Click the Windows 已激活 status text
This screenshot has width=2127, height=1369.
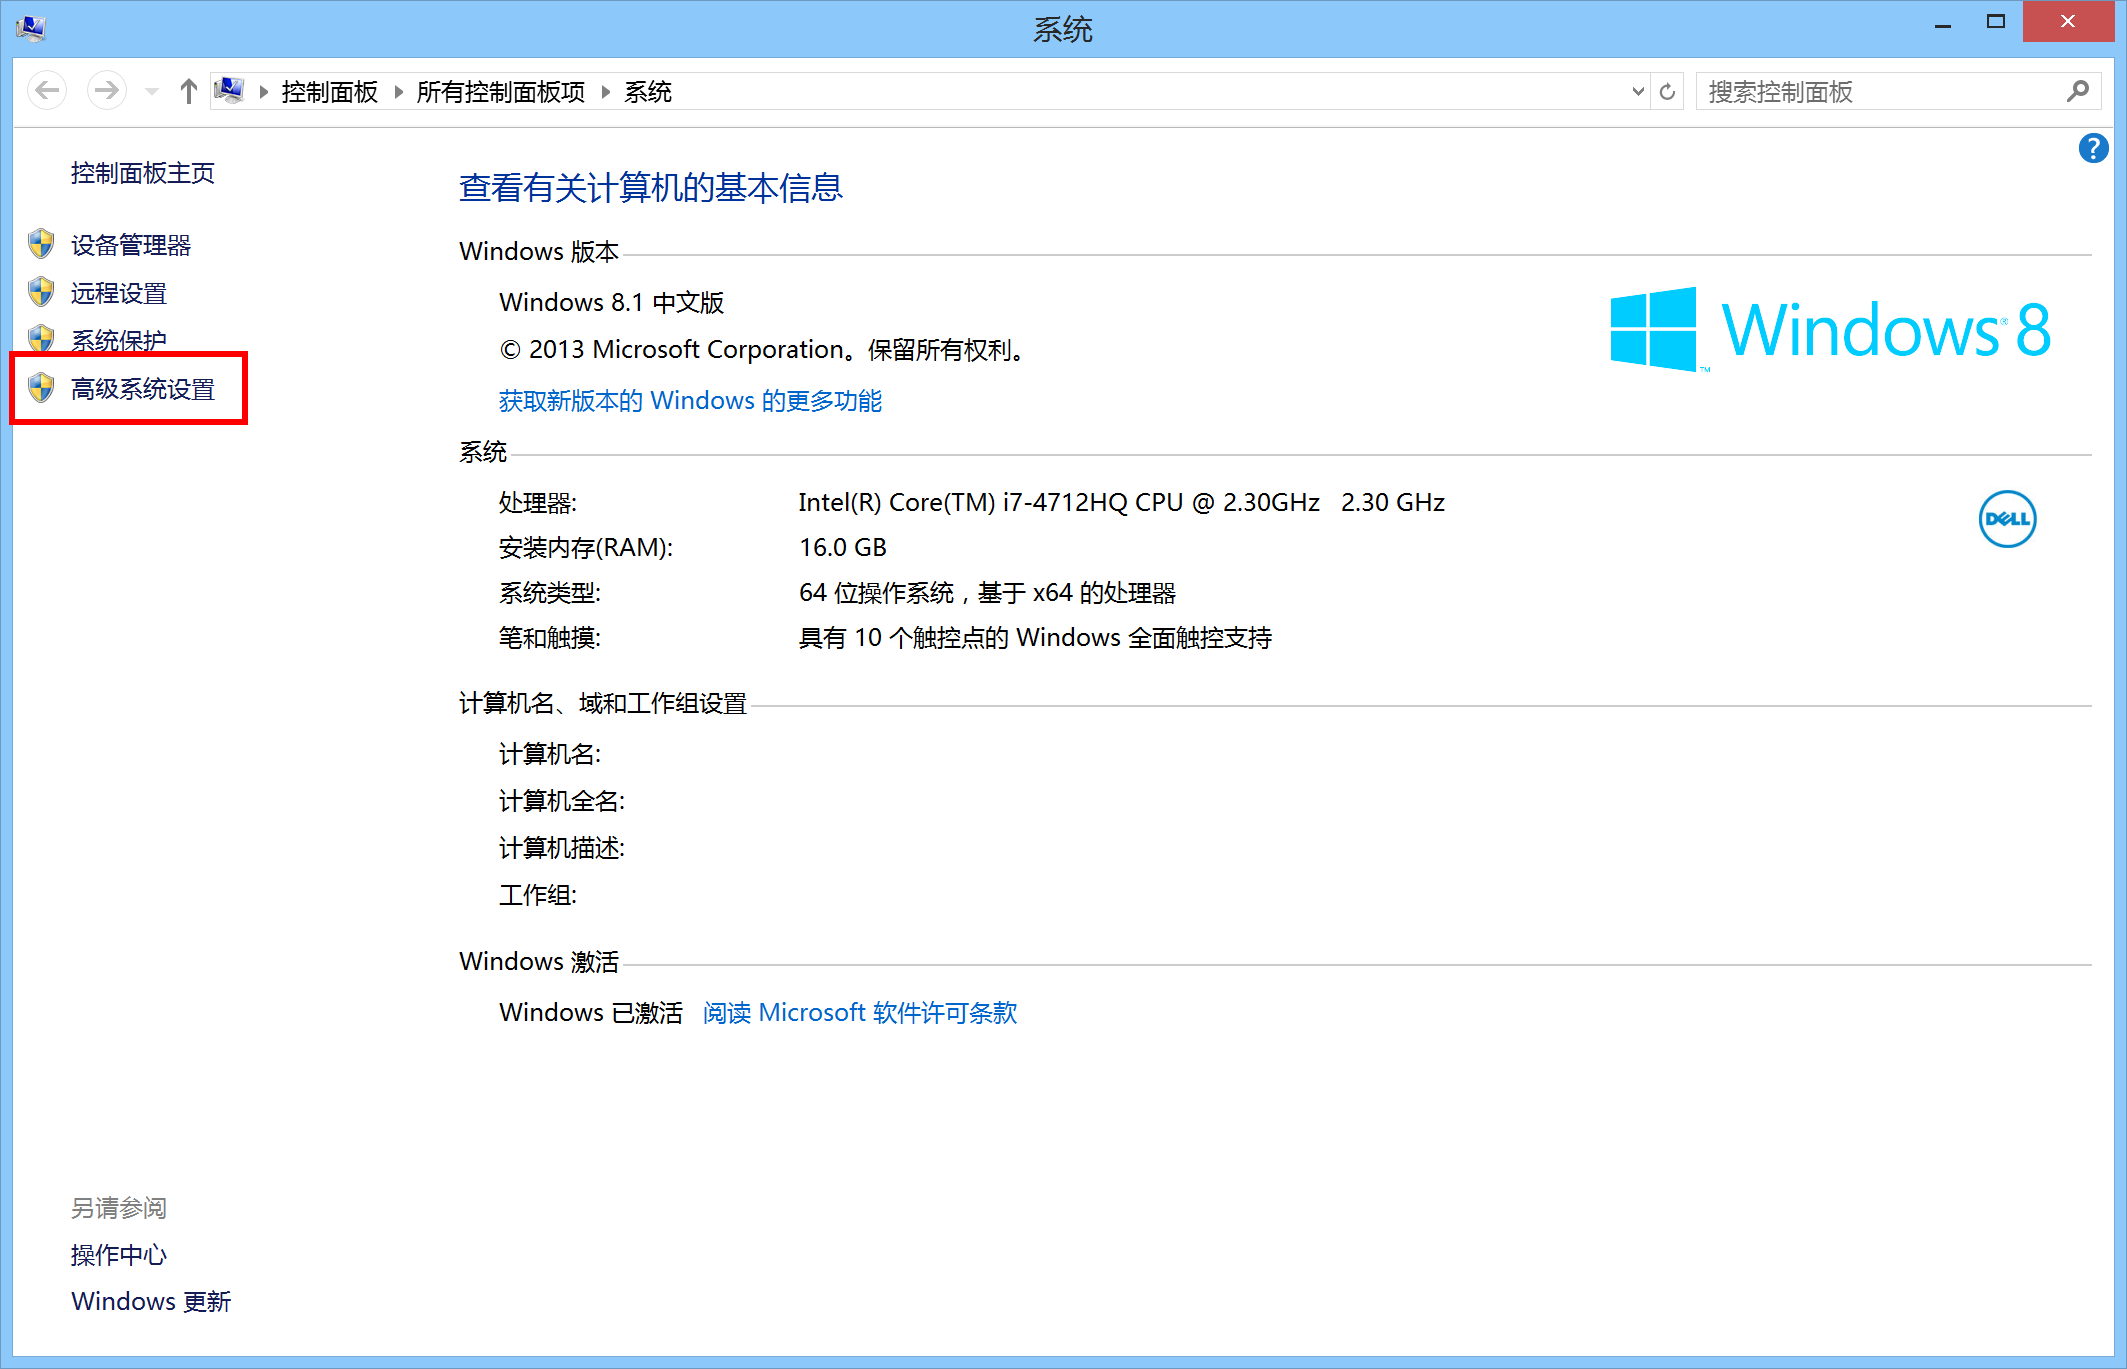point(591,1013)
